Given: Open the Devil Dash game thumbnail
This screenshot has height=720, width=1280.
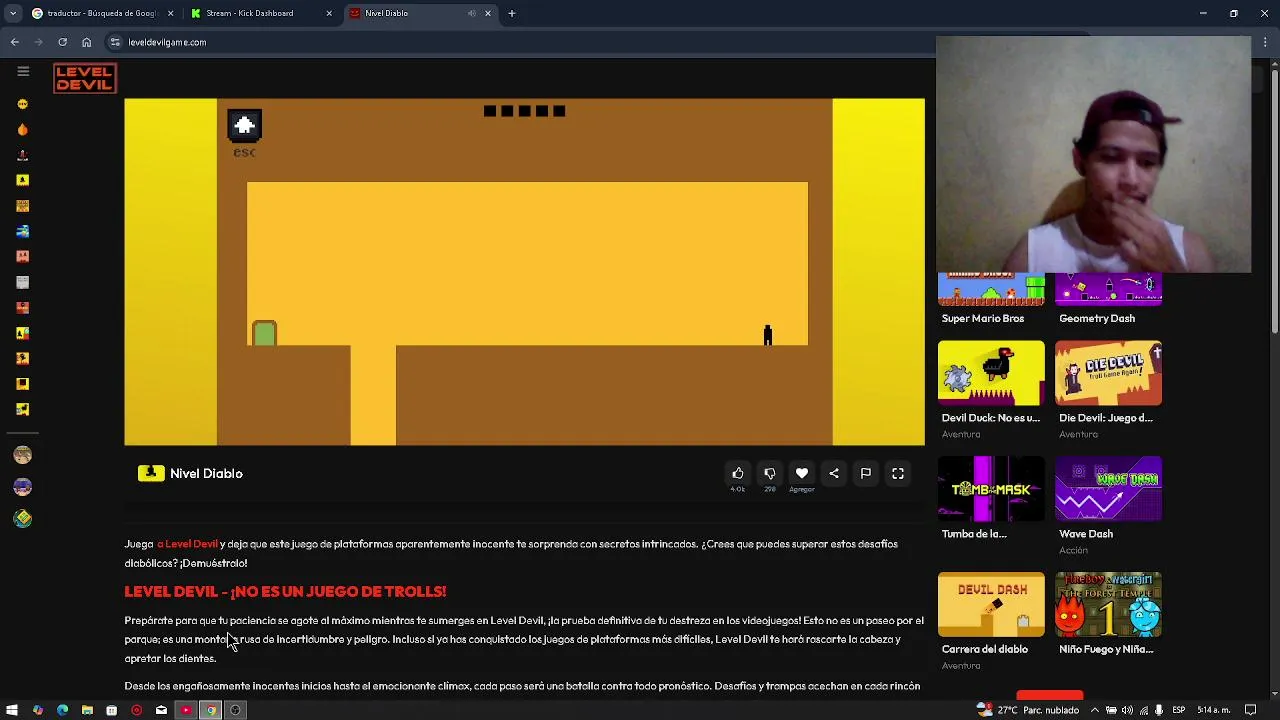Looking at the screenshot, I should pos(991,604).
